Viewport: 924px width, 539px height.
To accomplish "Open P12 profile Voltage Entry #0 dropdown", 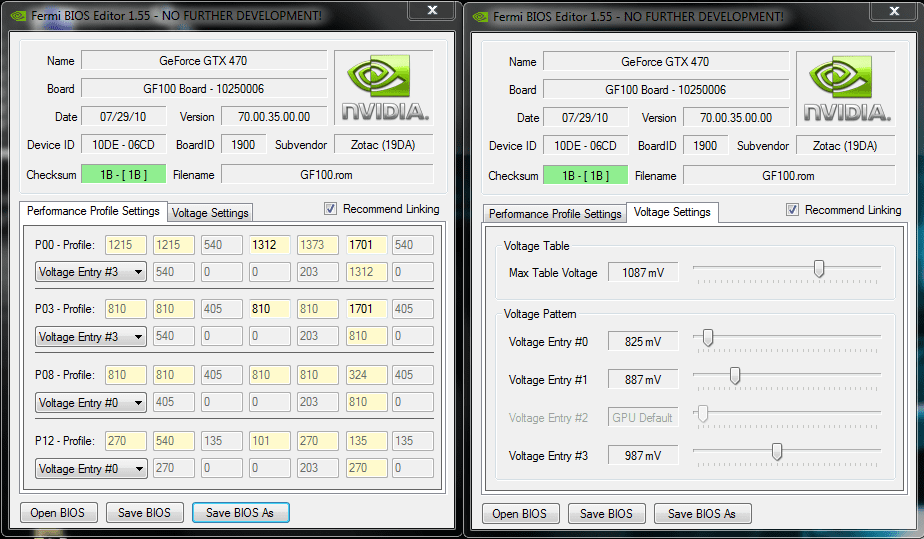I will 91,468.
